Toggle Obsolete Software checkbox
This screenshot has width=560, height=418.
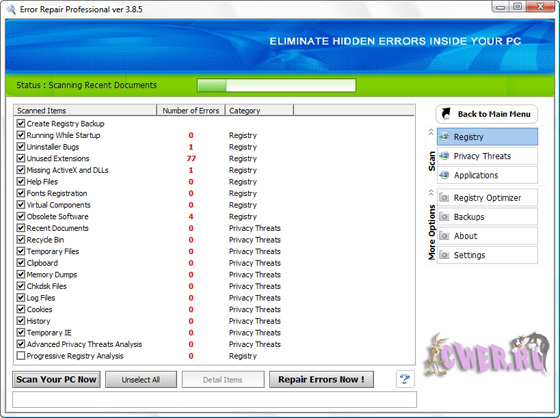tap(21, 217)
